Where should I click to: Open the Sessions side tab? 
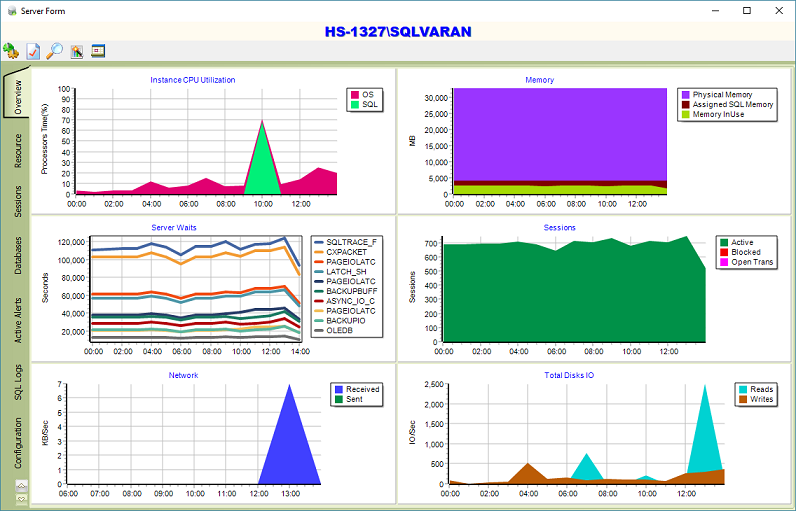point(17,201)
